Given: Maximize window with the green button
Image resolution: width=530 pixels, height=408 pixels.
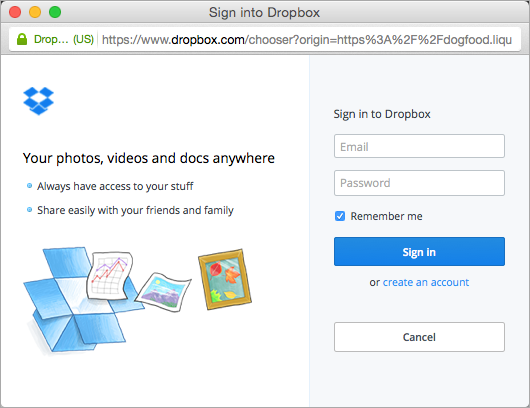Looking at the screenshot, I should [x=55, y=12].
